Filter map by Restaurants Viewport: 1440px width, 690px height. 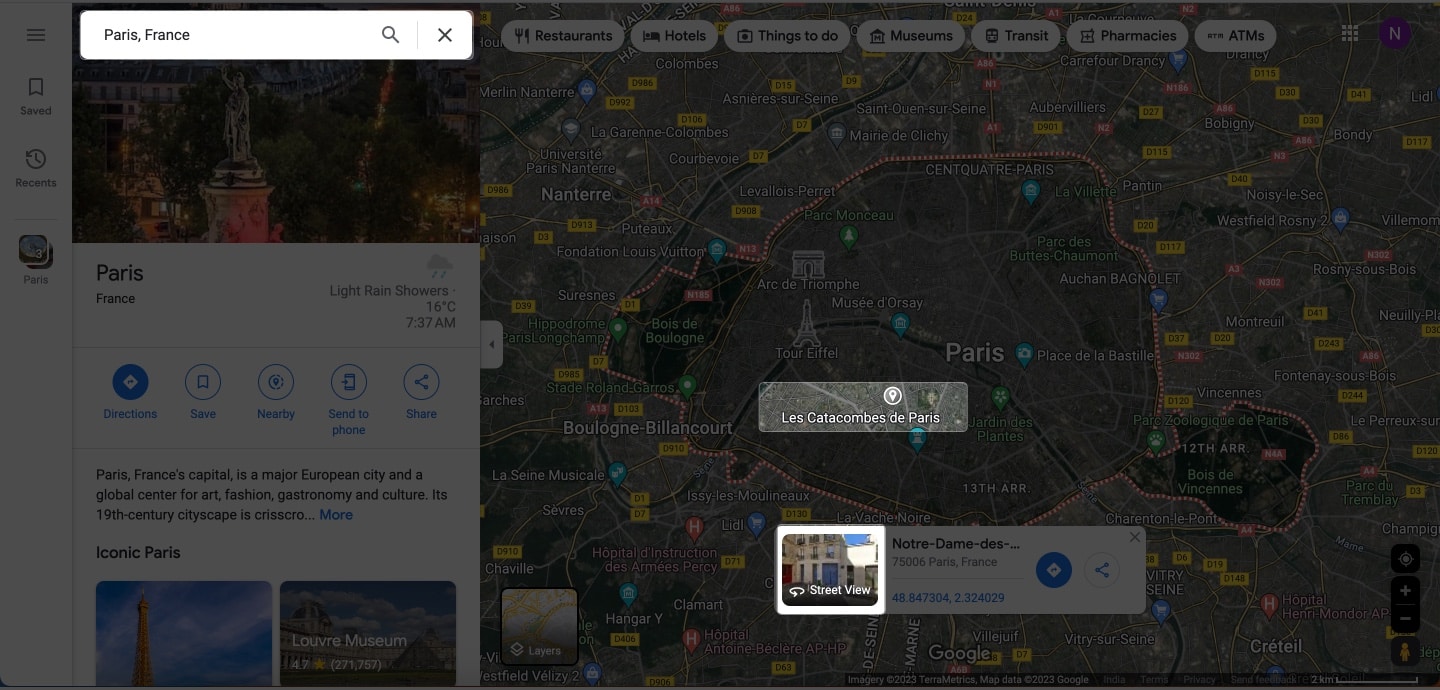[563, 35]
